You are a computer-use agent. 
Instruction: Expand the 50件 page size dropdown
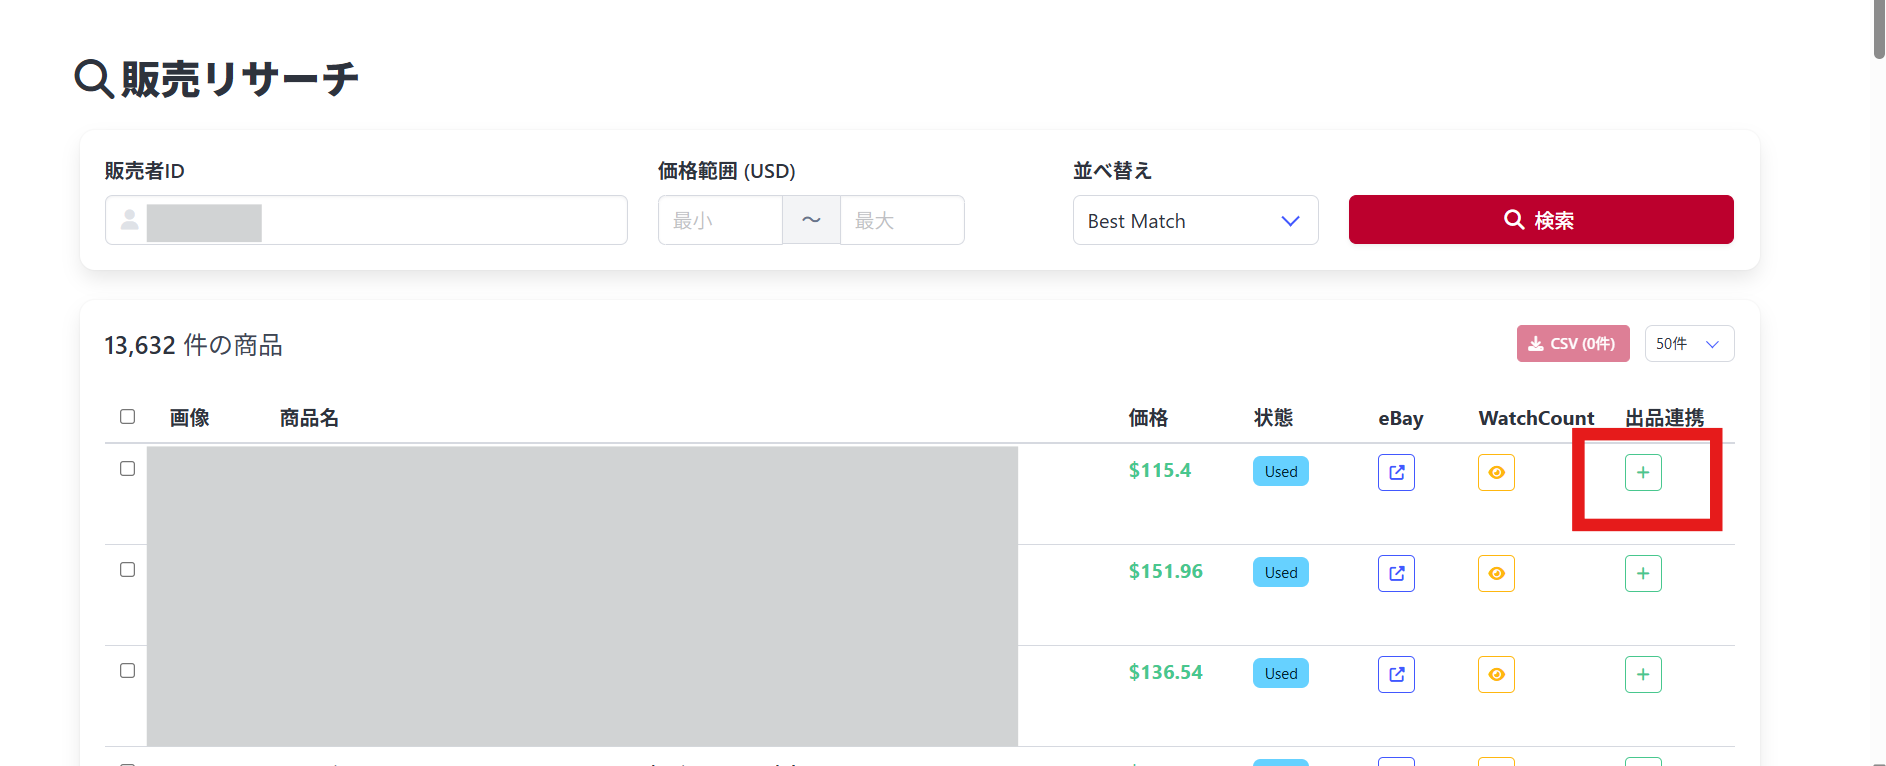click(x=1689, y=343)
